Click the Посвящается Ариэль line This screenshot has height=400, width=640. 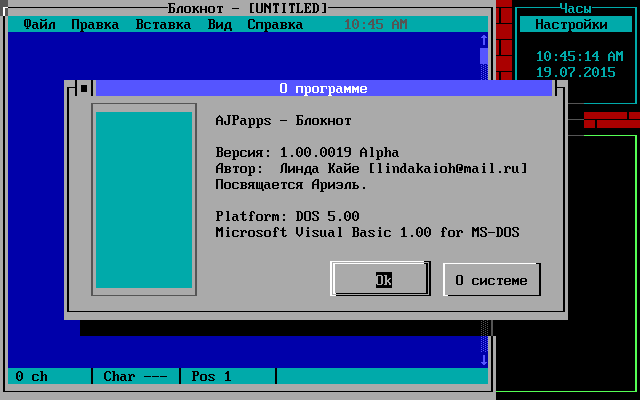291,184
